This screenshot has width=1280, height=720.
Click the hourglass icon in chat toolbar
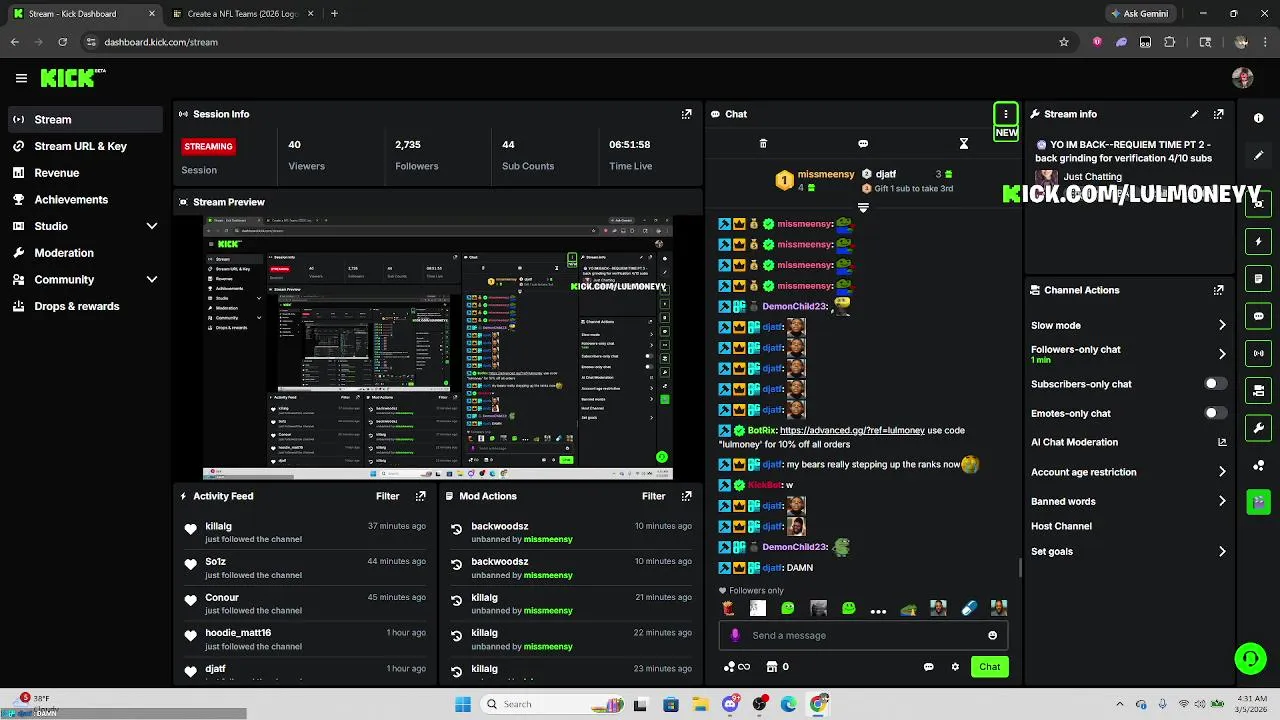click(x=964, y=144)
